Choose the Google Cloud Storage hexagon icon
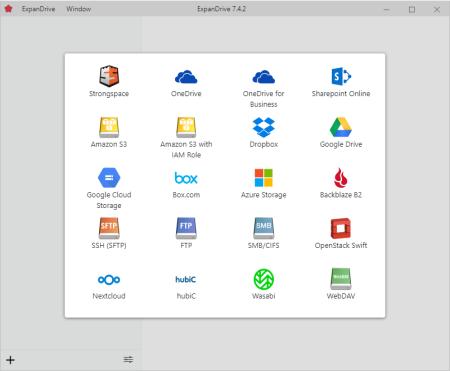This screenshot has height=371, width=450. 109,178
